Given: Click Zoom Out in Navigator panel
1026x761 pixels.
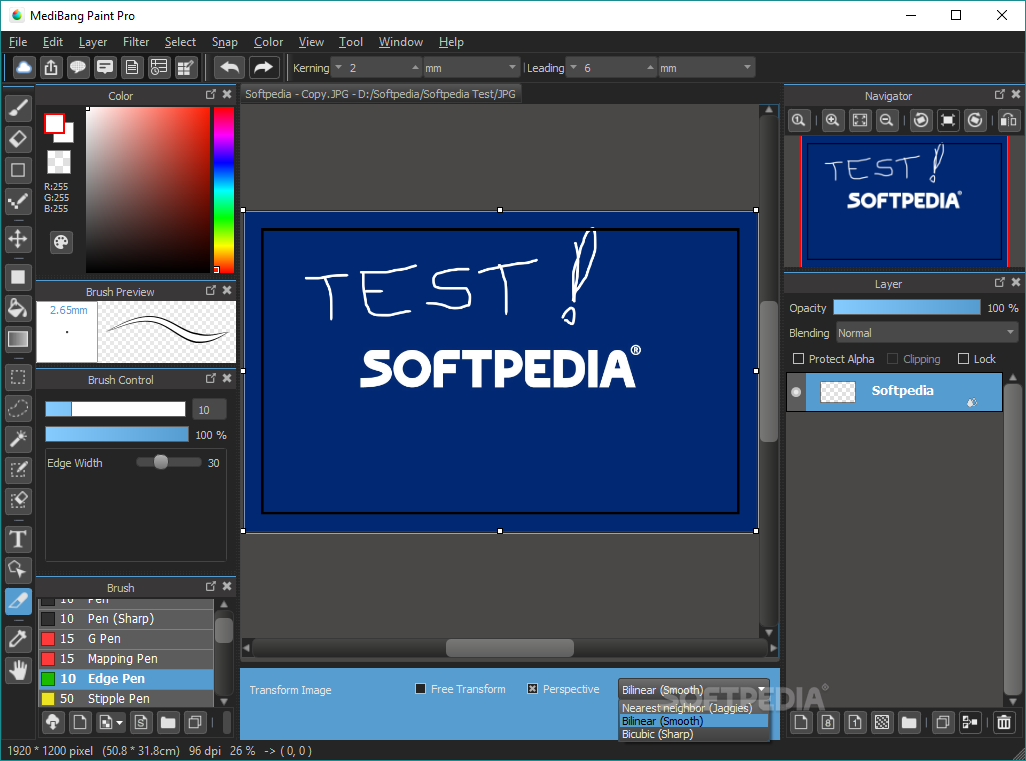Looking at the screenshot, I should click(887, 120).
